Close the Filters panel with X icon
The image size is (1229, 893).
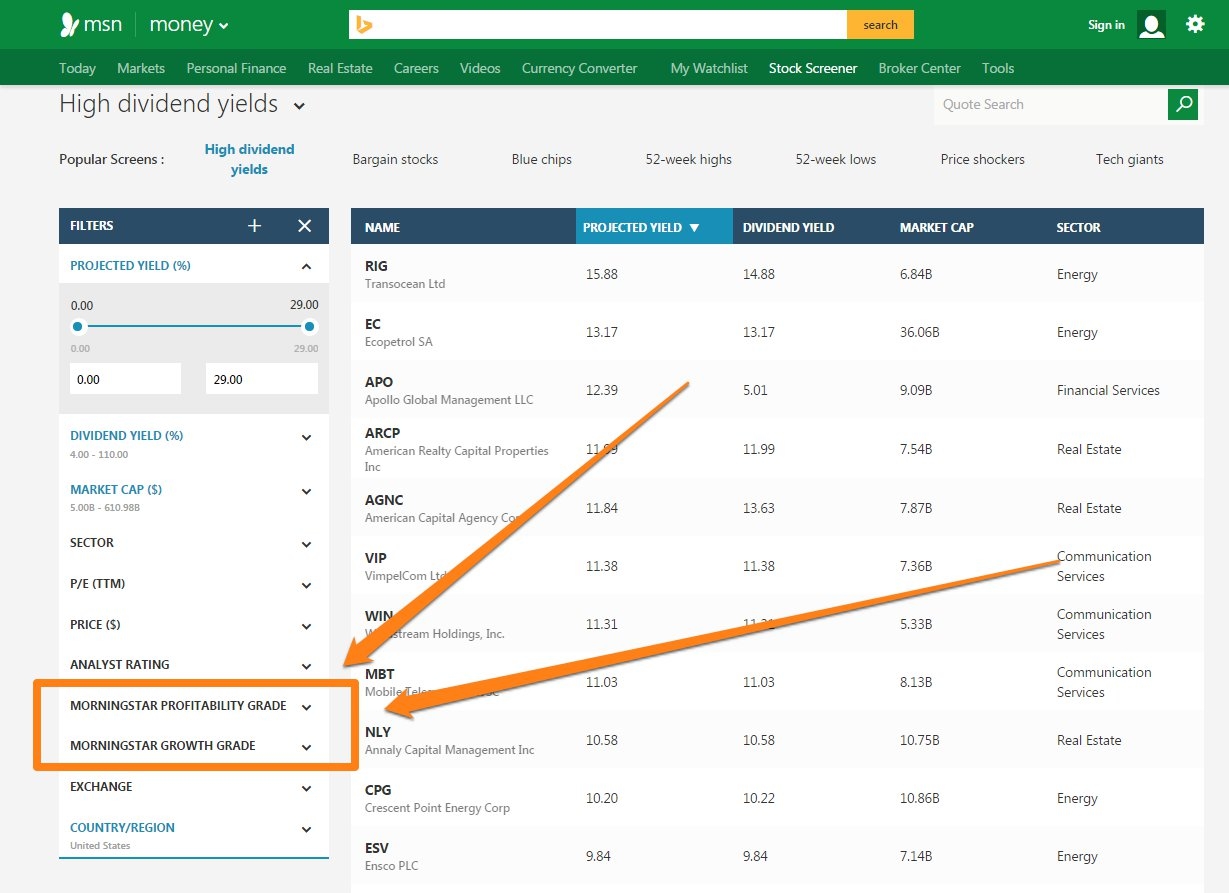(305, 226)
